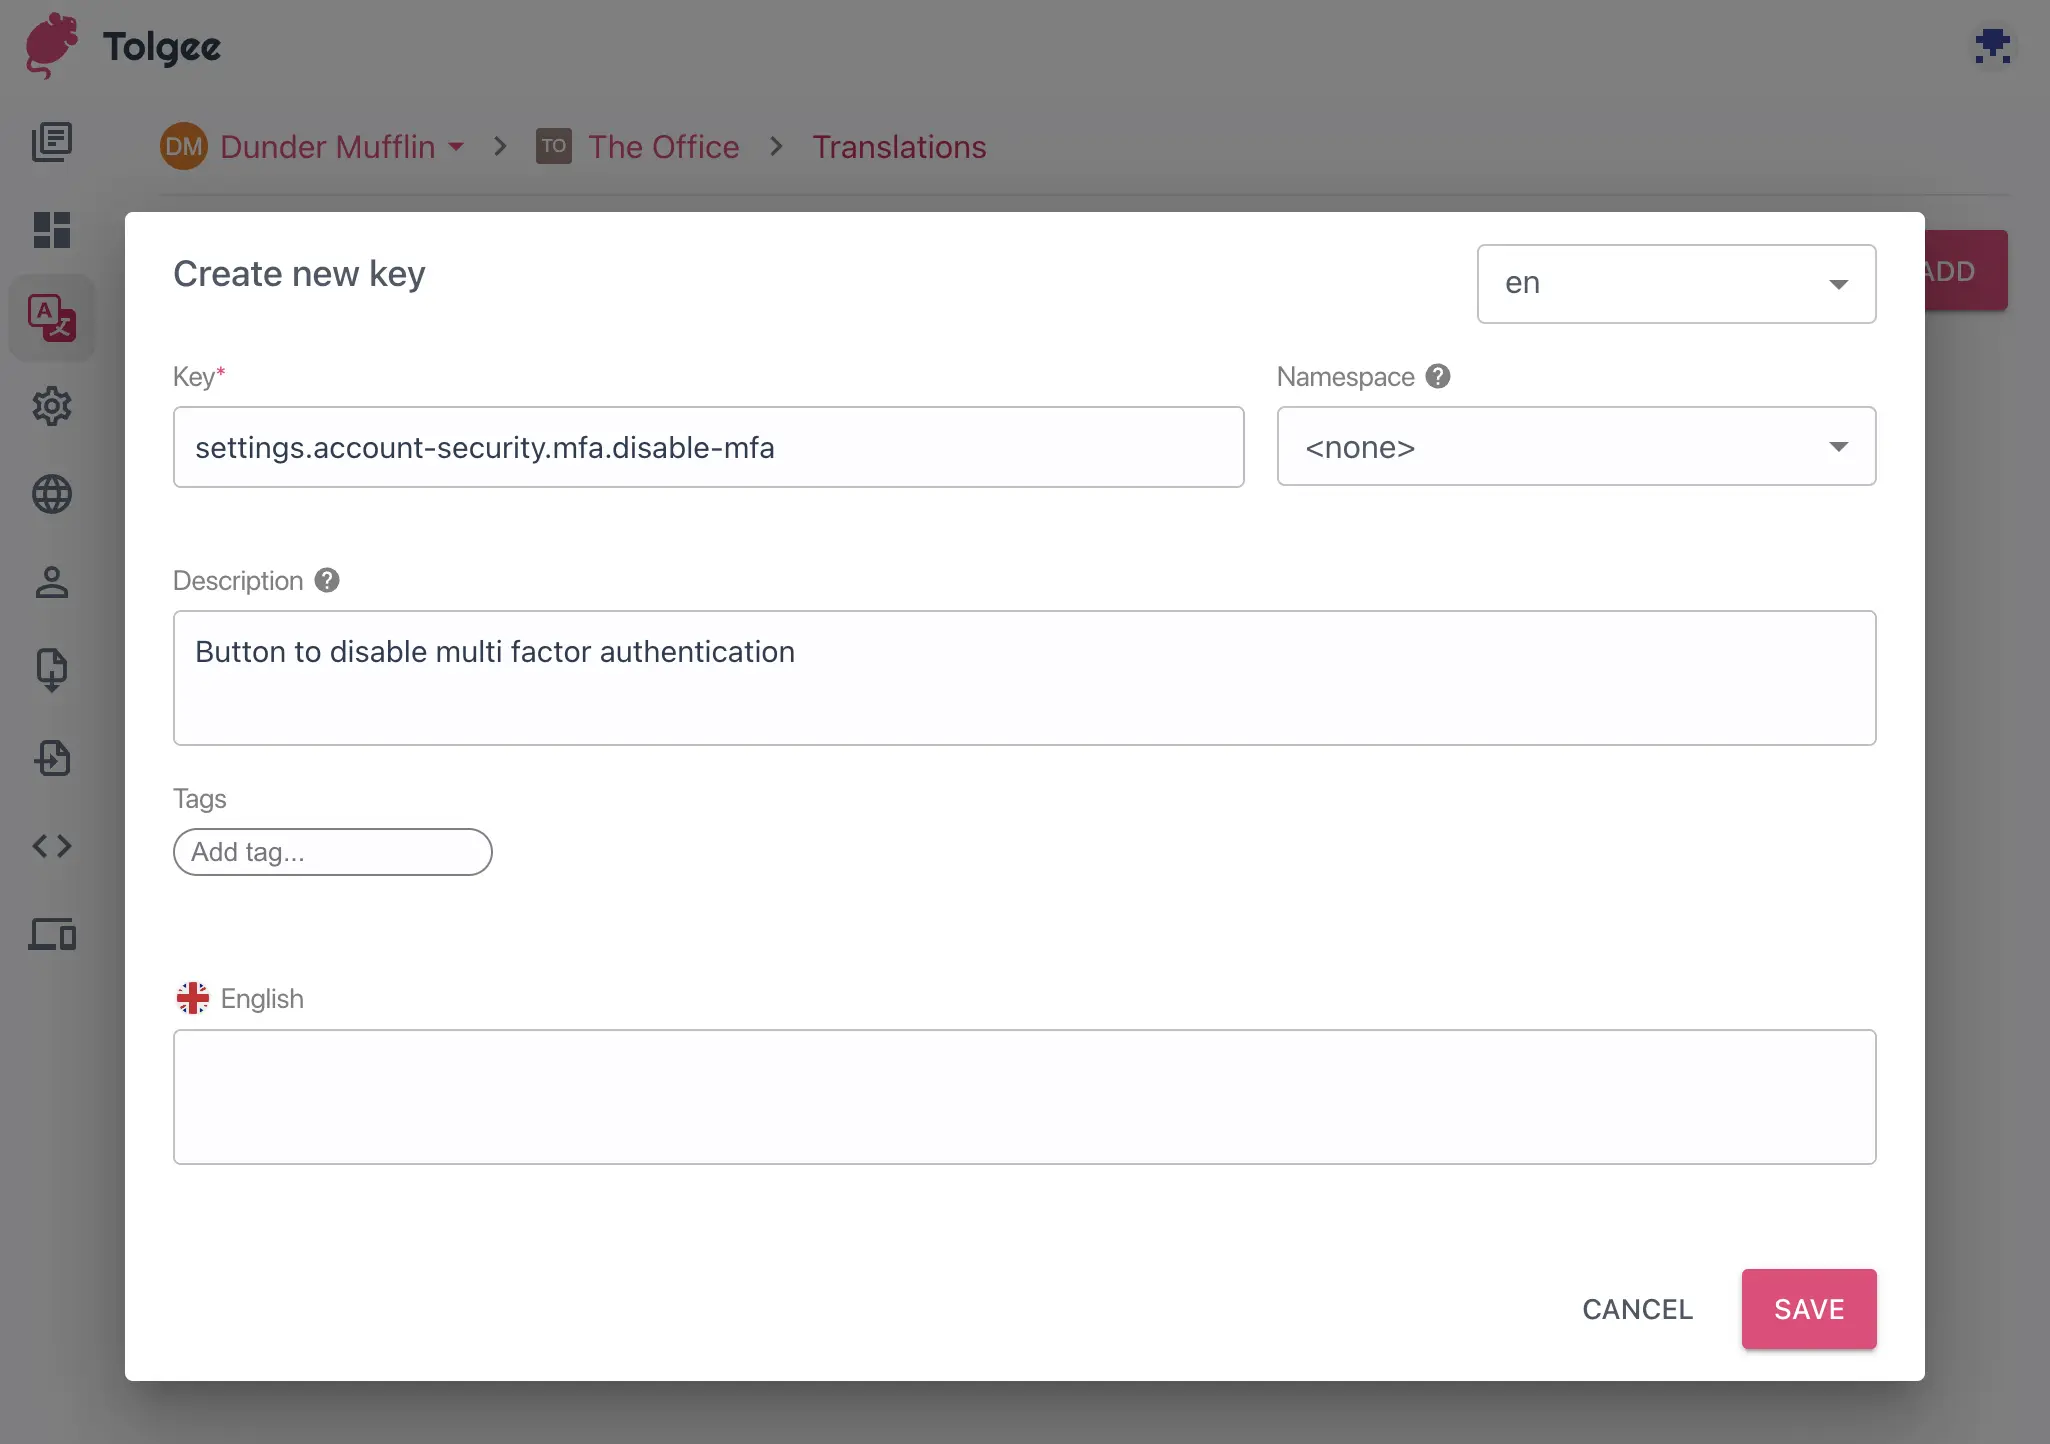Click the Description help question mark
This screenshot has height=1444, width=2050.
(x=326, y=579)
